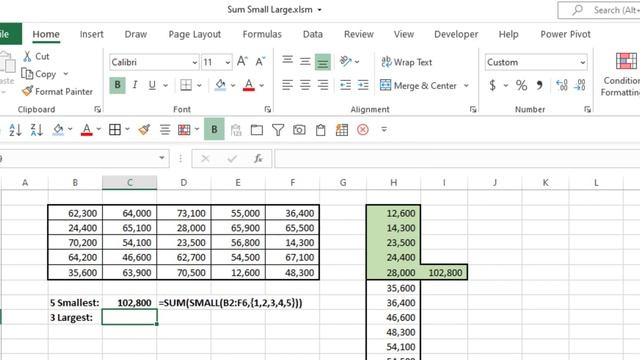
Task: Click the Orientation text angle icon
Action: 345,62
